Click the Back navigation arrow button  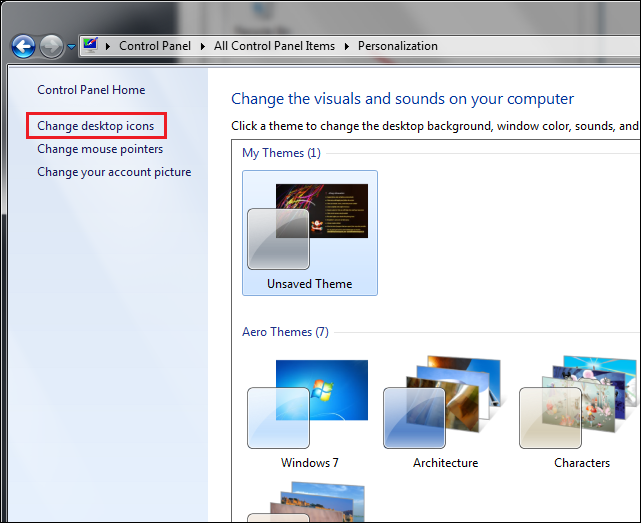[x=23, y=46]
